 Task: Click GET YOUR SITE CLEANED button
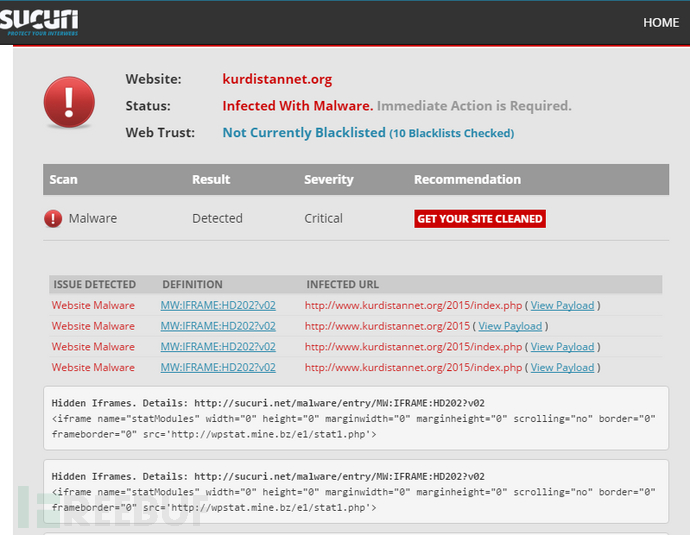(x=480, y=219)
